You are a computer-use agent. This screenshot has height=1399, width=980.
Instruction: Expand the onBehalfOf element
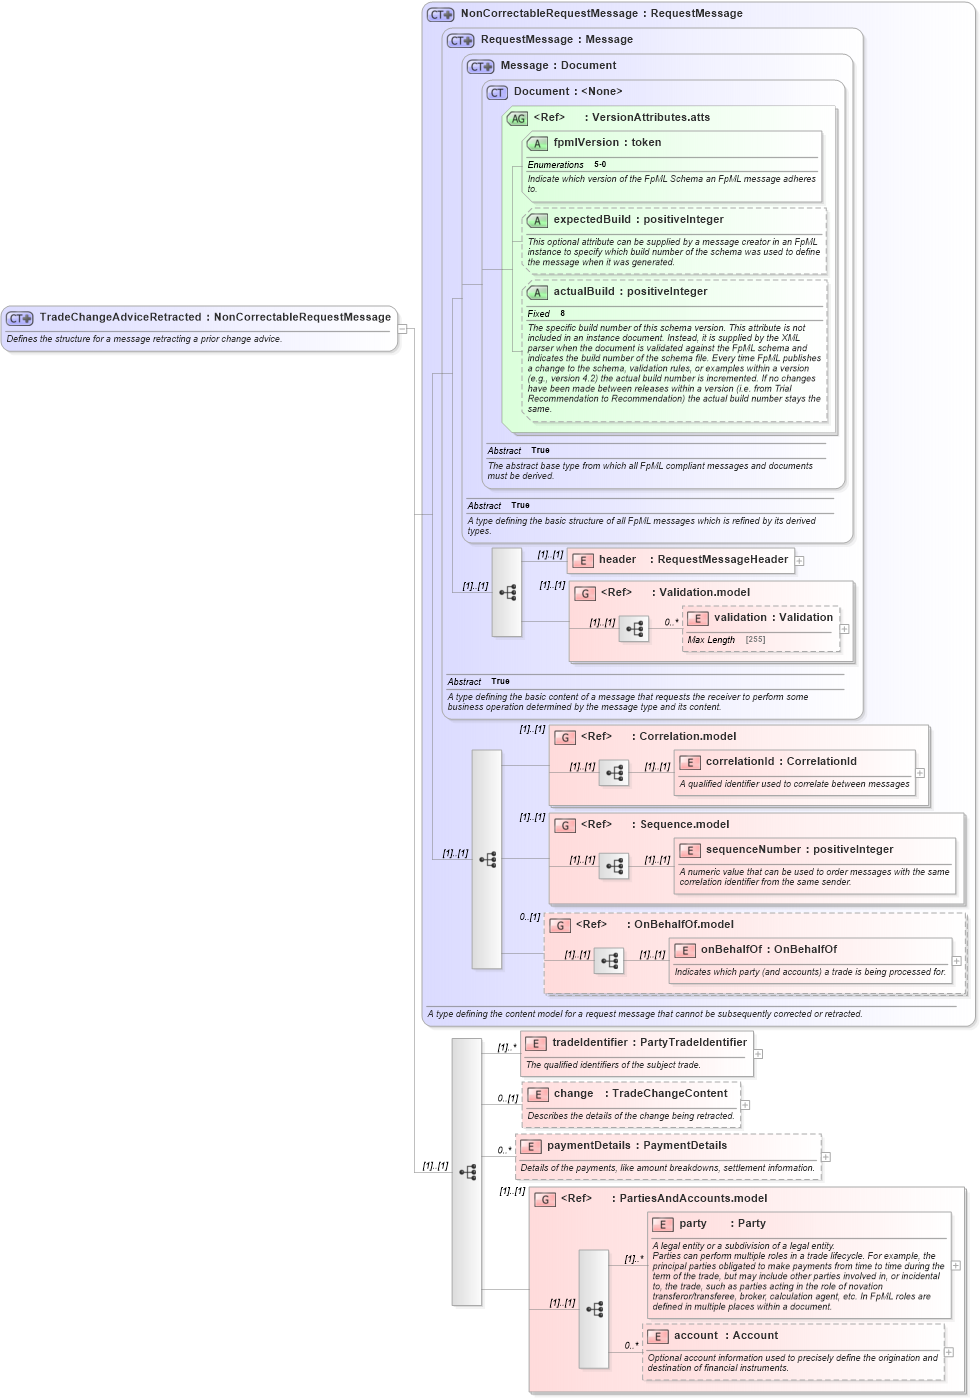pos(957,961)
